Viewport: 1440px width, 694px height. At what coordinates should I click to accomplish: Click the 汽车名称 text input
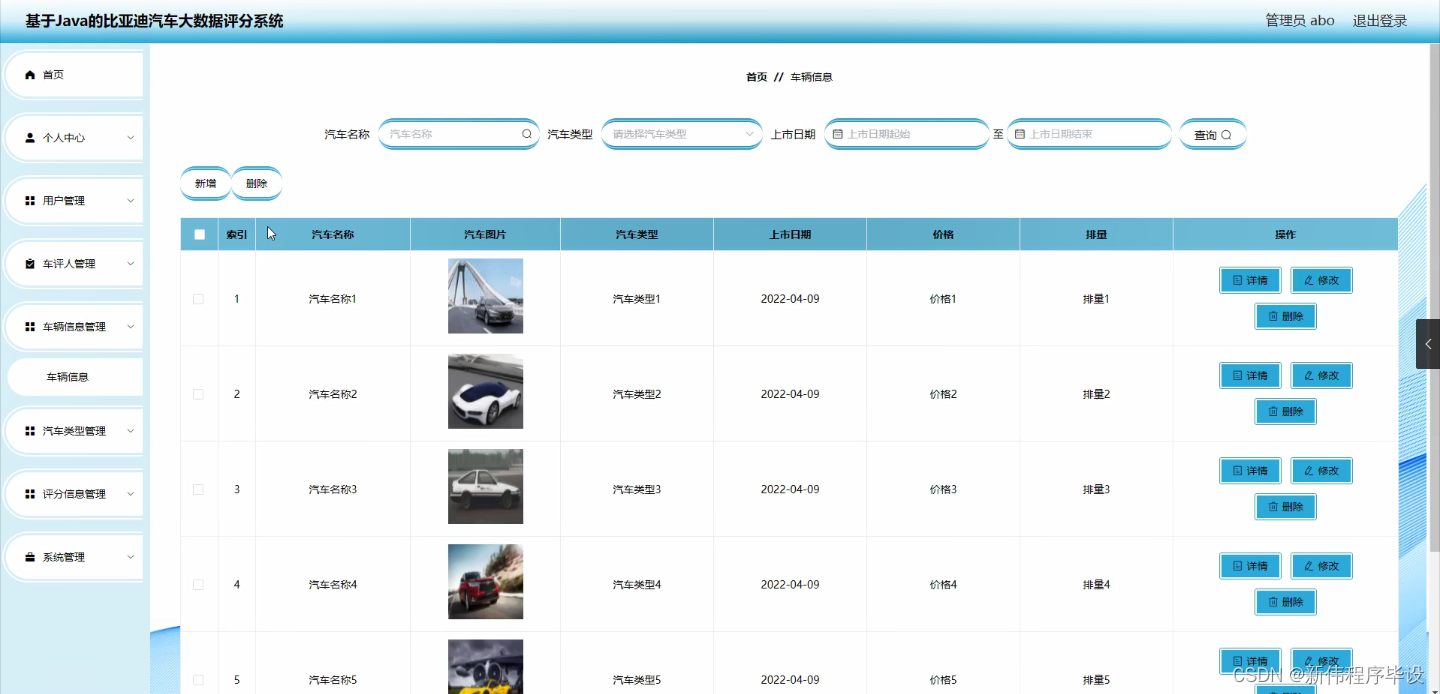coord(459,134)
